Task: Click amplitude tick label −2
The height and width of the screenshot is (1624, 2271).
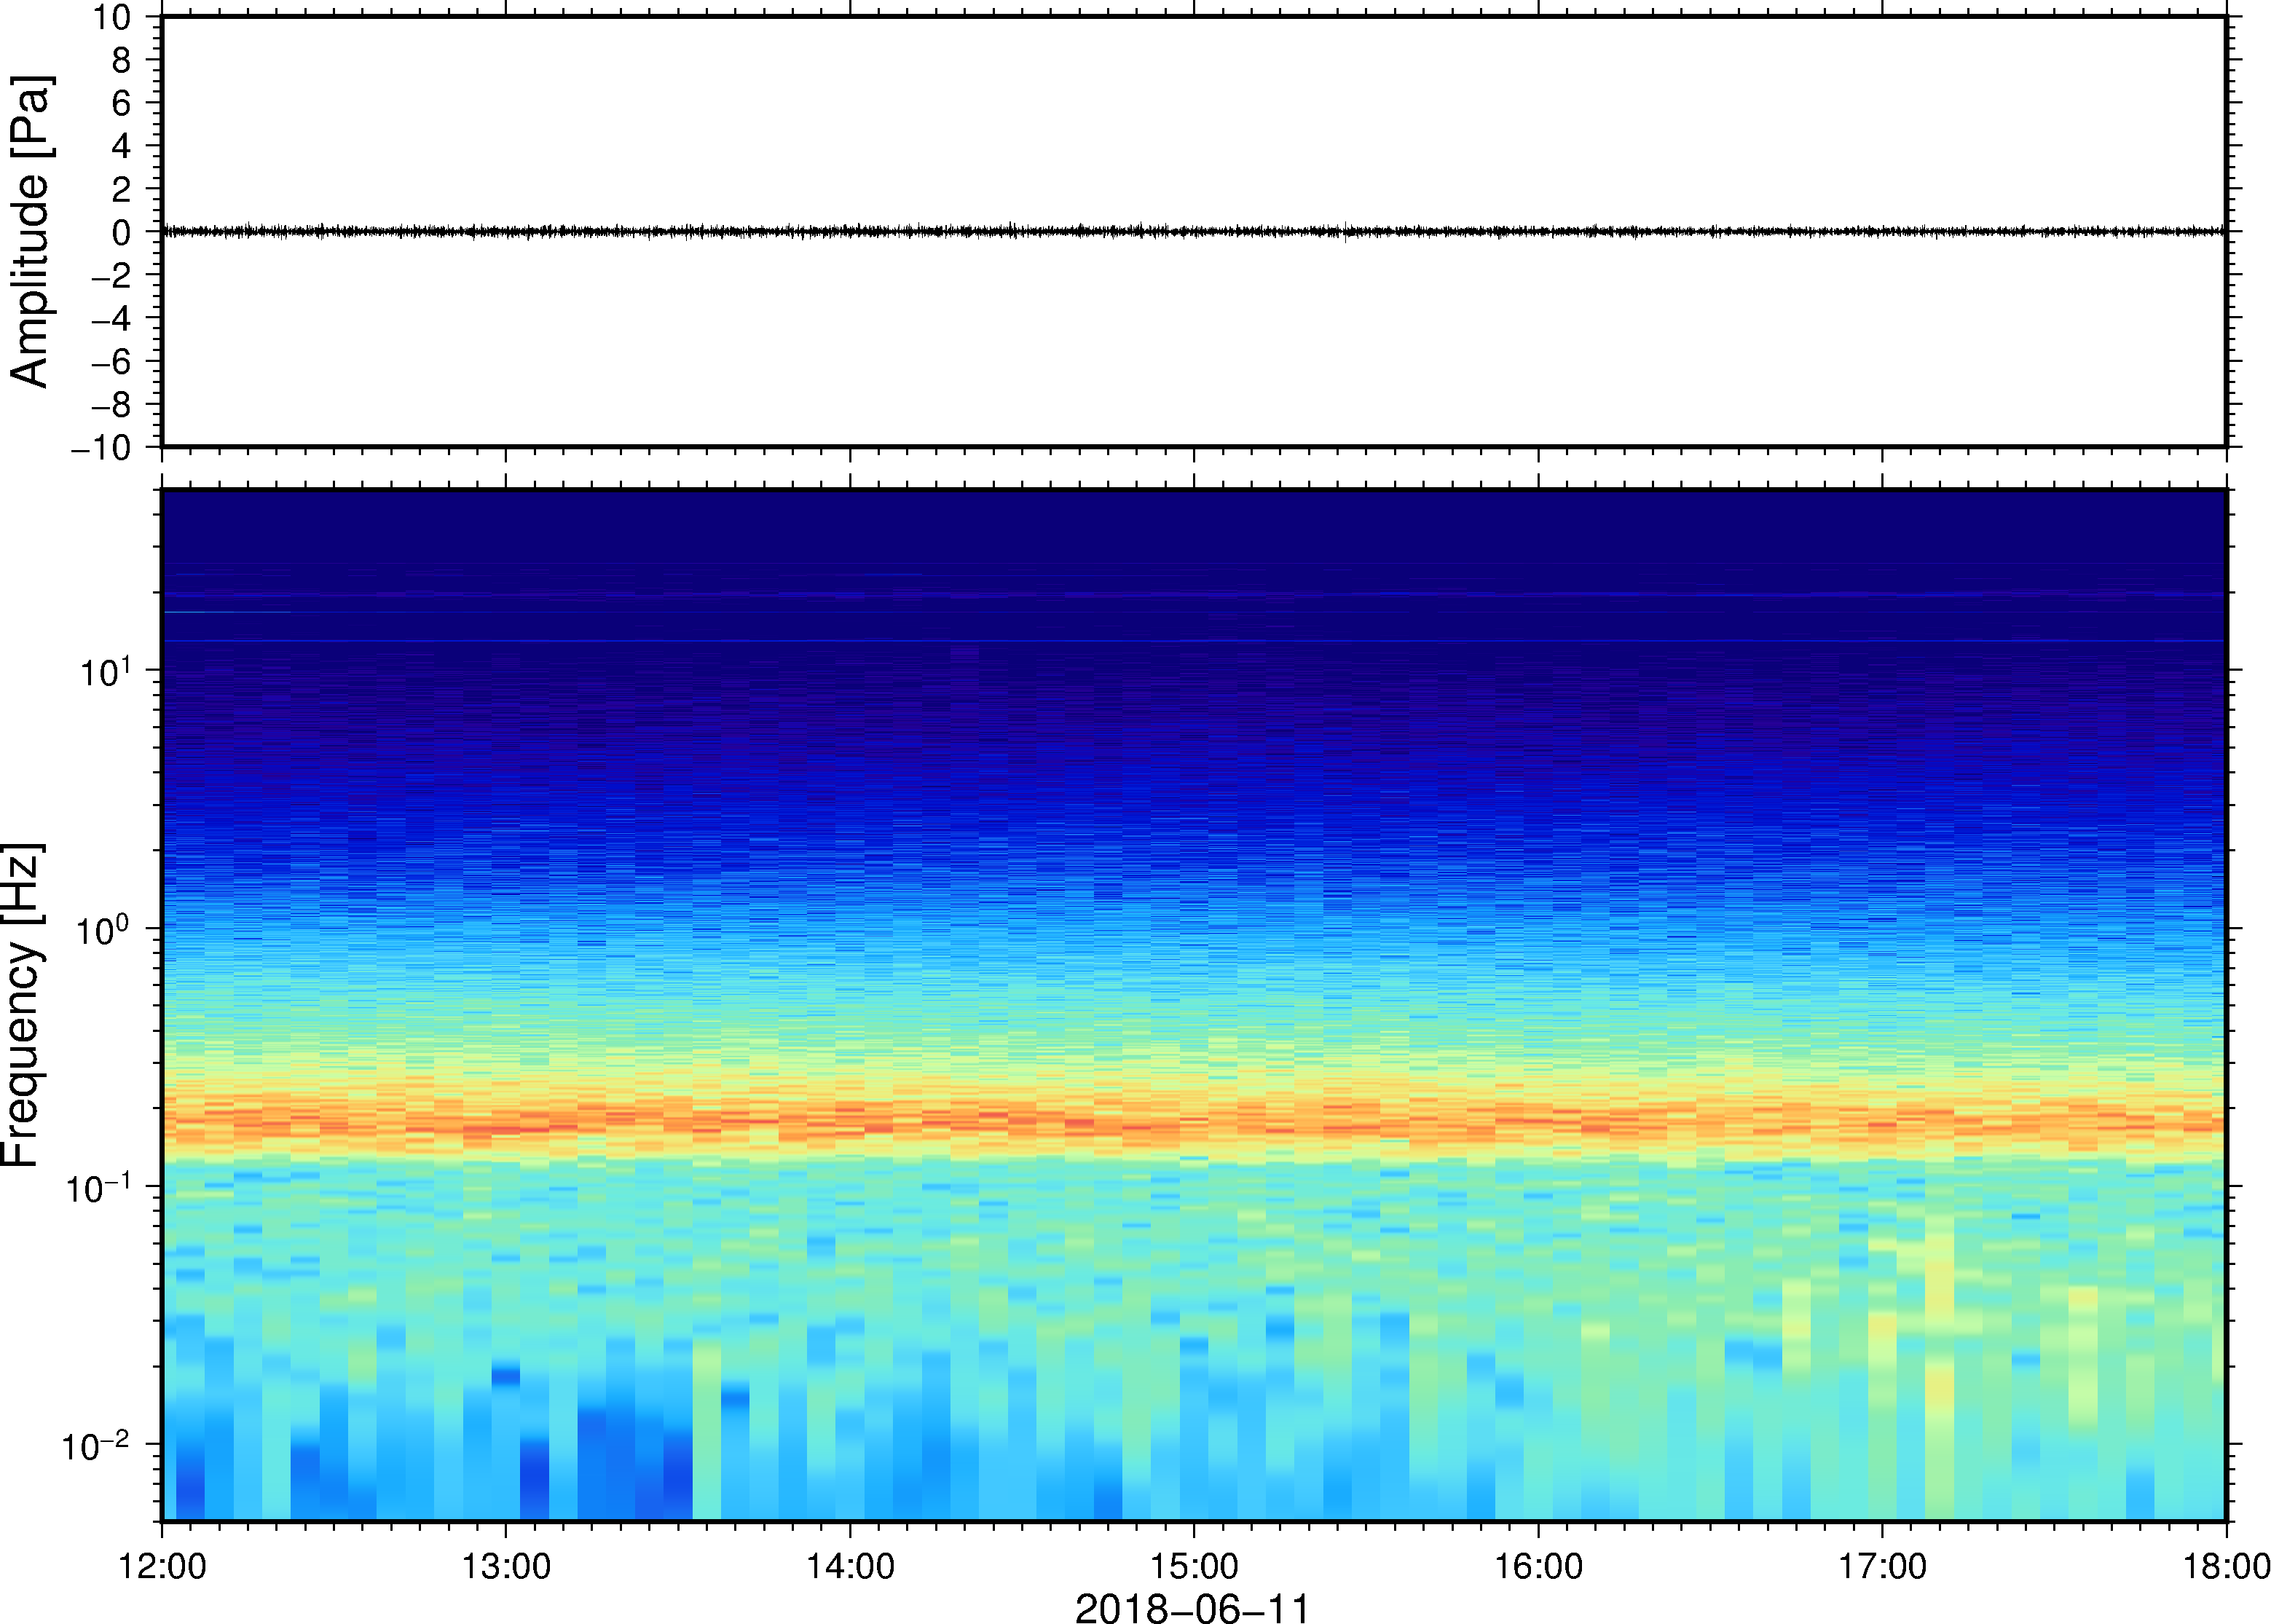Action: click(112, 275)
